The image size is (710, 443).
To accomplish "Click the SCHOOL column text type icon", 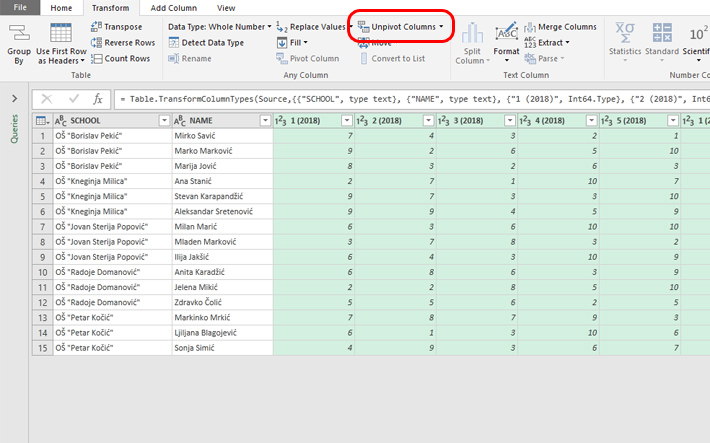I will pyautogui.click(x=61, y=120).
